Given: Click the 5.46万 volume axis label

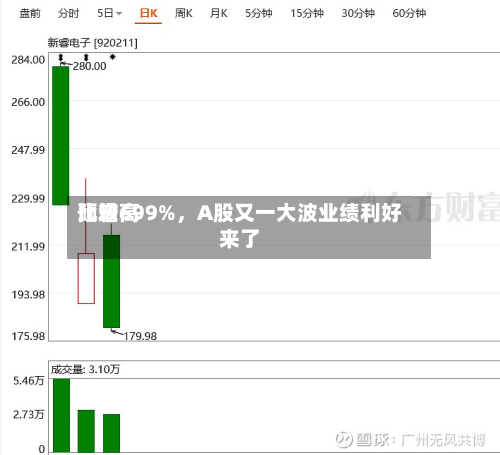Looking at the screenshot, I should click(x=29, y=381).
